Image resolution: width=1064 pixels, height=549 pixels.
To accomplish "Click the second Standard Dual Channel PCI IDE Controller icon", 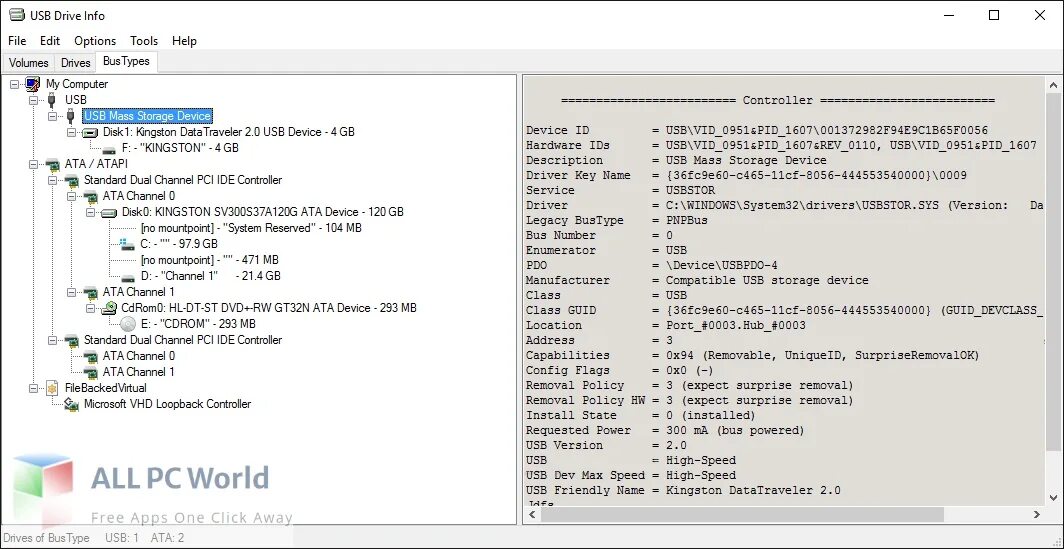I will (71, 340).
